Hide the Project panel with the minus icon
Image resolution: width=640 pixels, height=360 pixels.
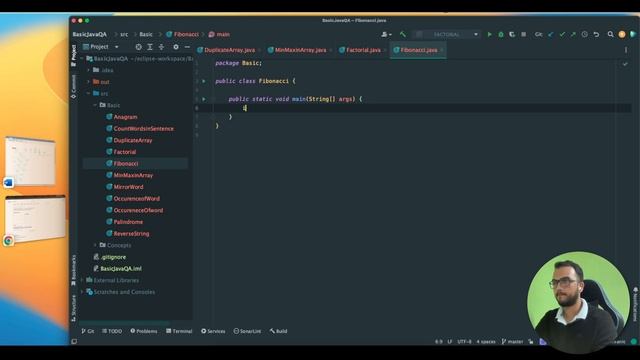pyautogui.click(x=187, y=47)
